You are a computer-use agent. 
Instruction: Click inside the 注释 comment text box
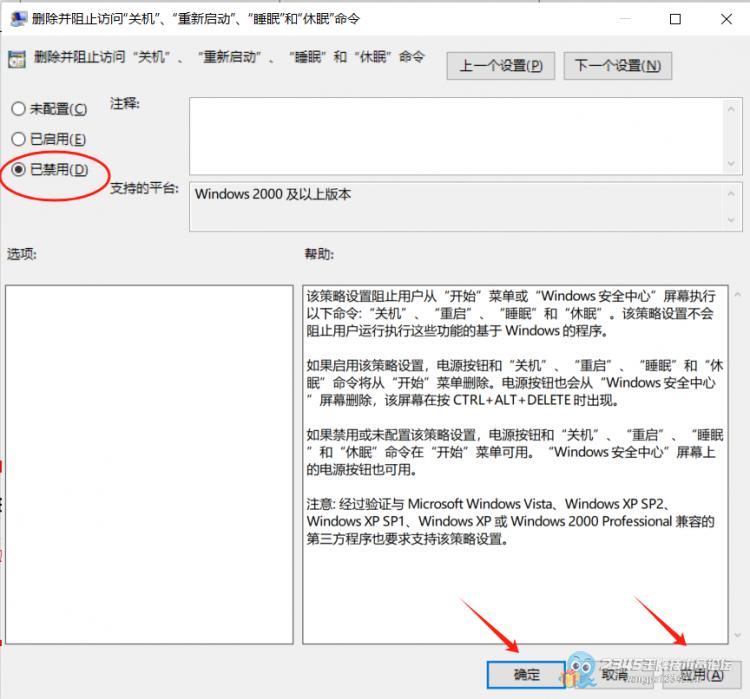click(x=457, y=136)
